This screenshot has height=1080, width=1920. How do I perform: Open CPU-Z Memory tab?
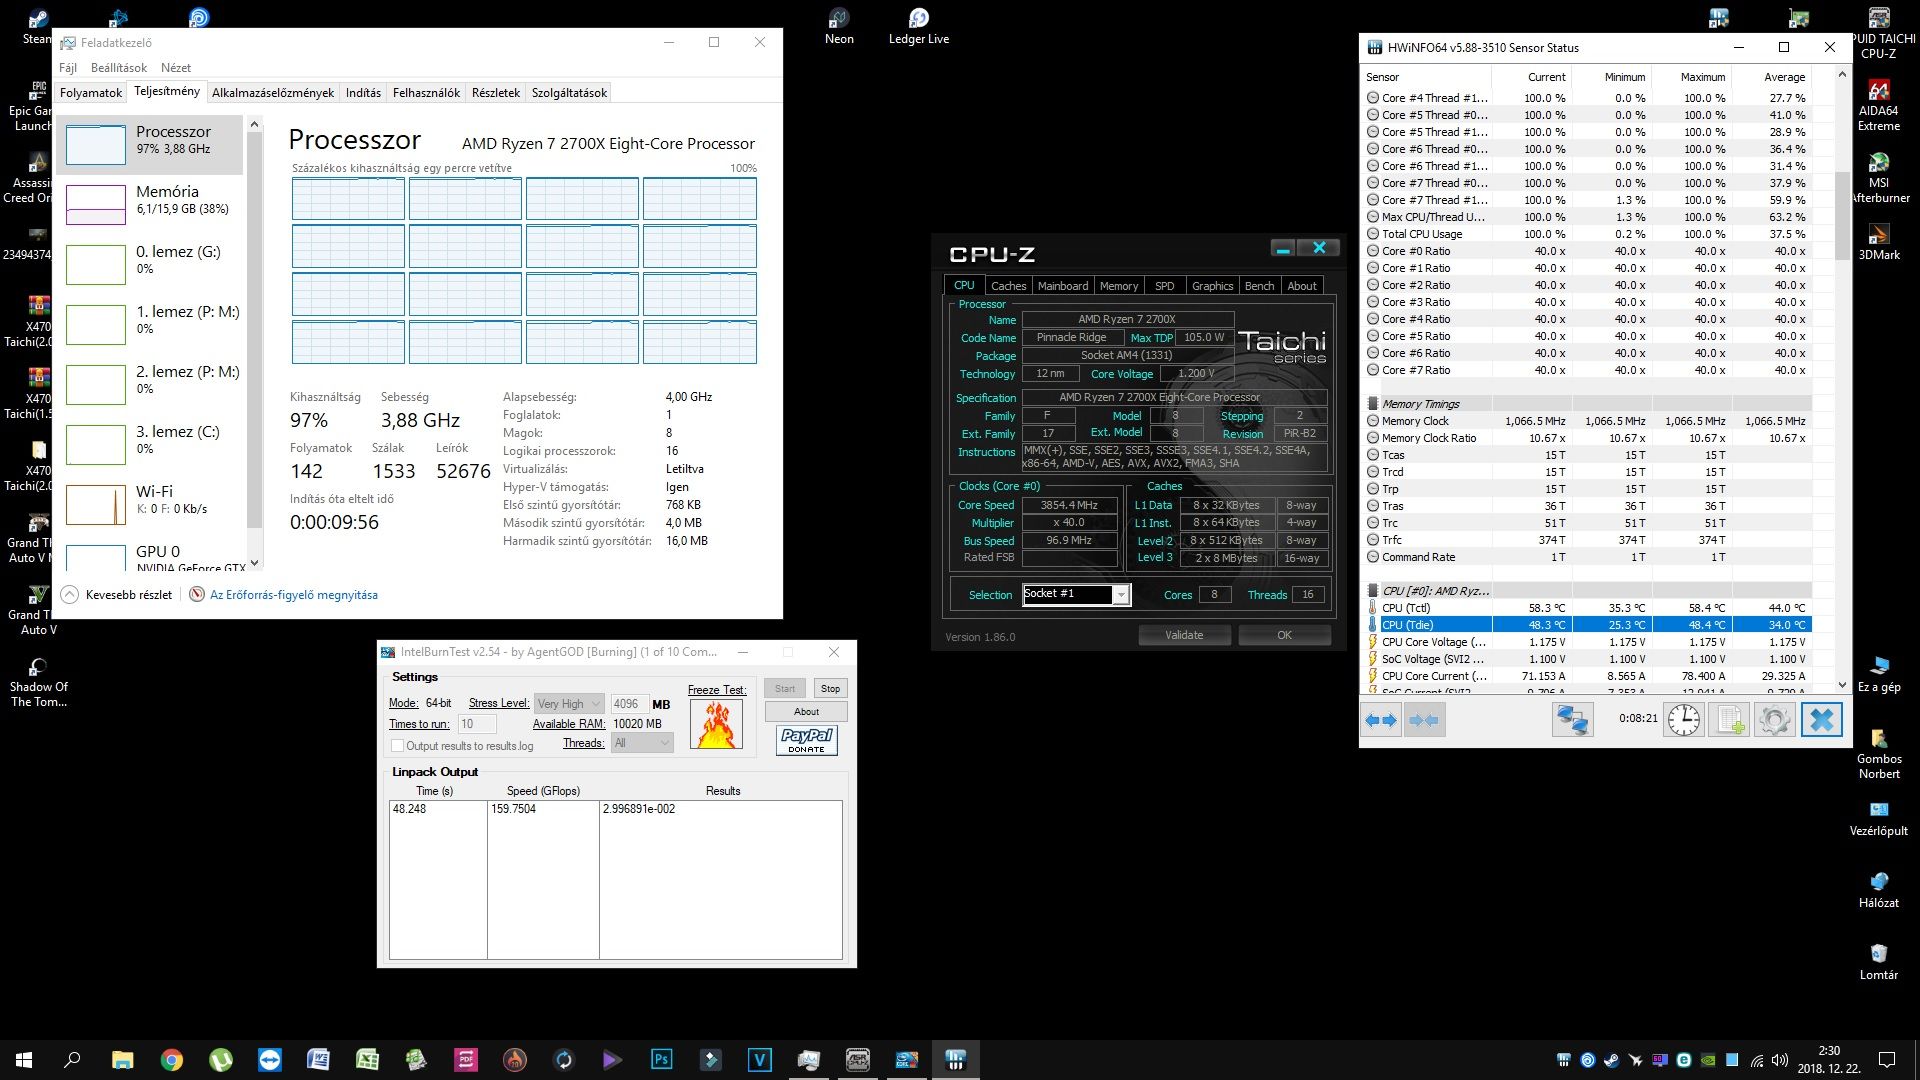point(1119,286)
